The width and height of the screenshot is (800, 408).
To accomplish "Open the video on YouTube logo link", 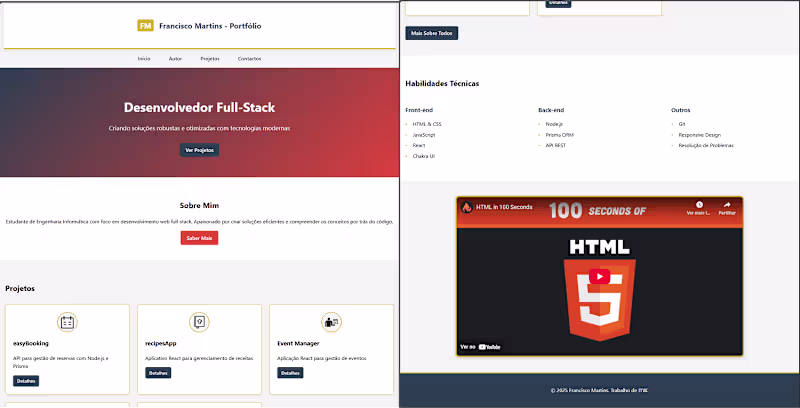I will coord(490,347).
